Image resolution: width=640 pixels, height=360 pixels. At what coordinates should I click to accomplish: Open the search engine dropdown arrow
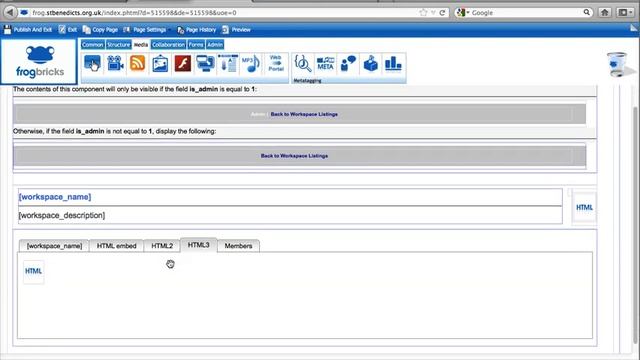tap(468, 13)
